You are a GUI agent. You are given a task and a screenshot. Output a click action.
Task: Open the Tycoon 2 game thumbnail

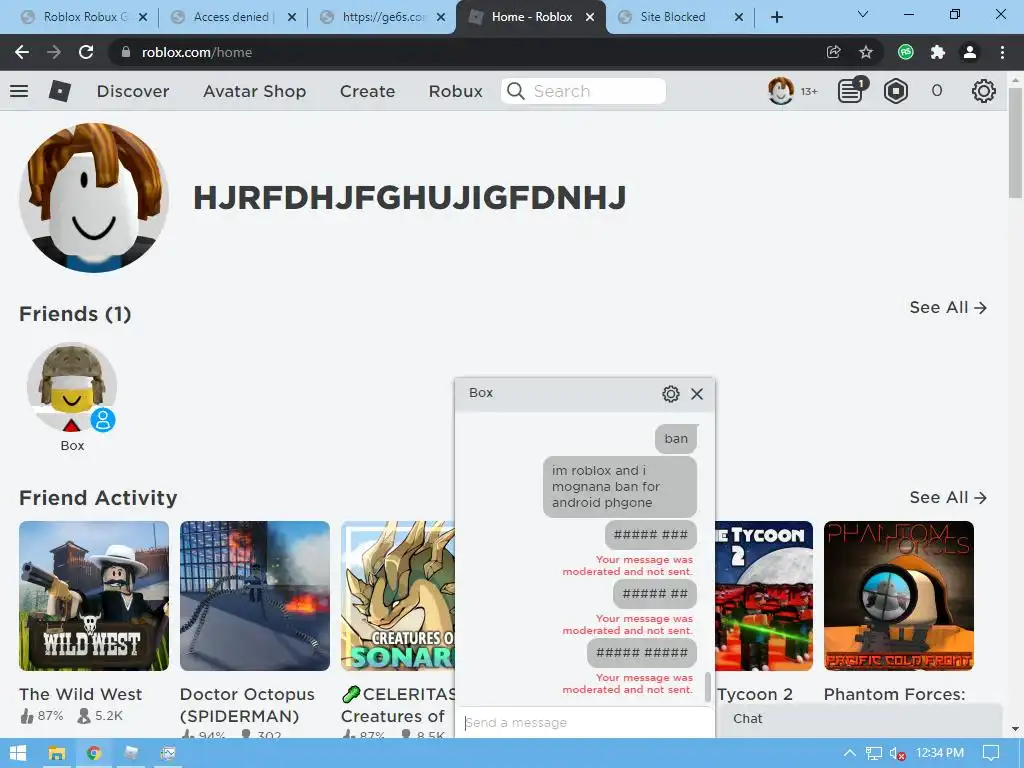pos(764,596)
